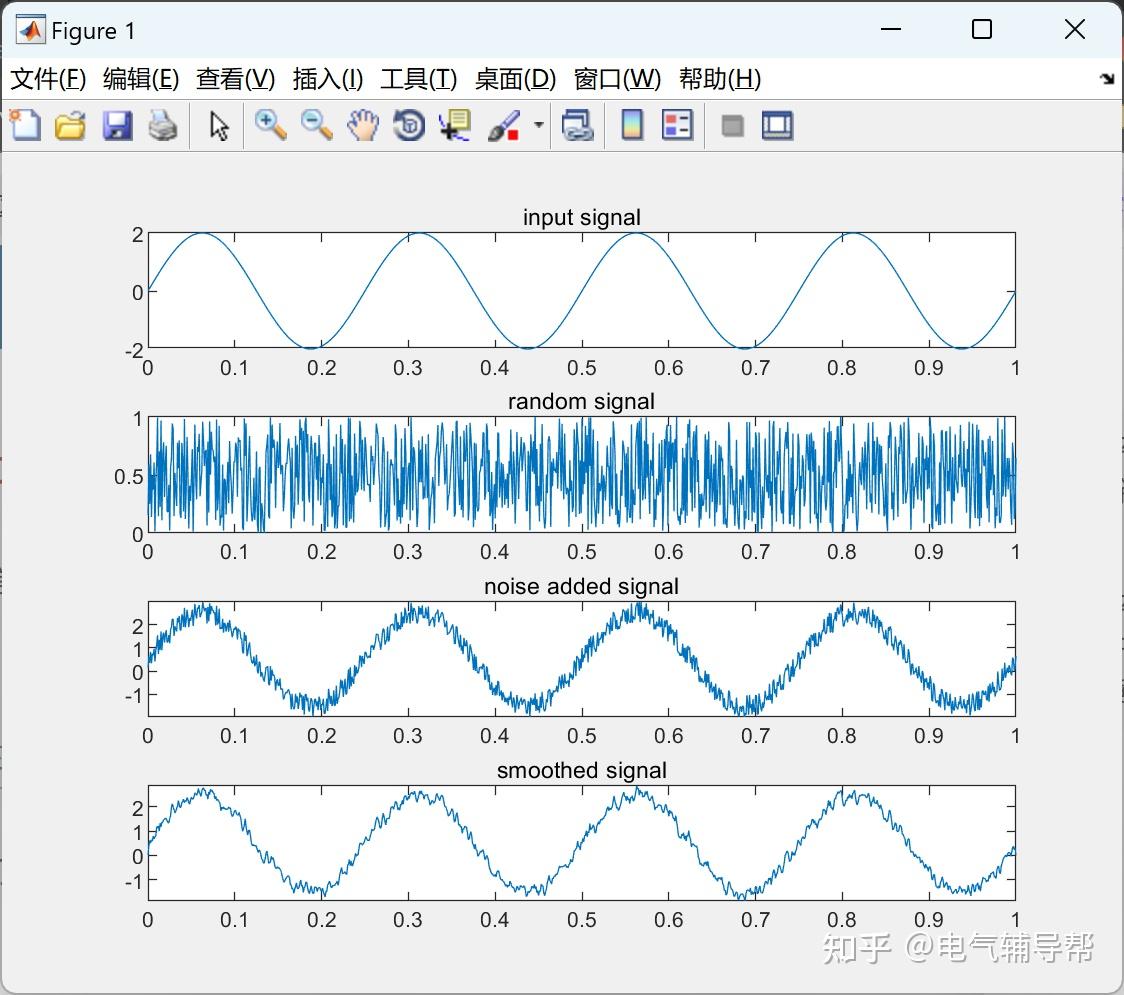This screenshot has width=1124, height=995.
Task: Open the 工具(T) menu
Action: click(419, 78)
